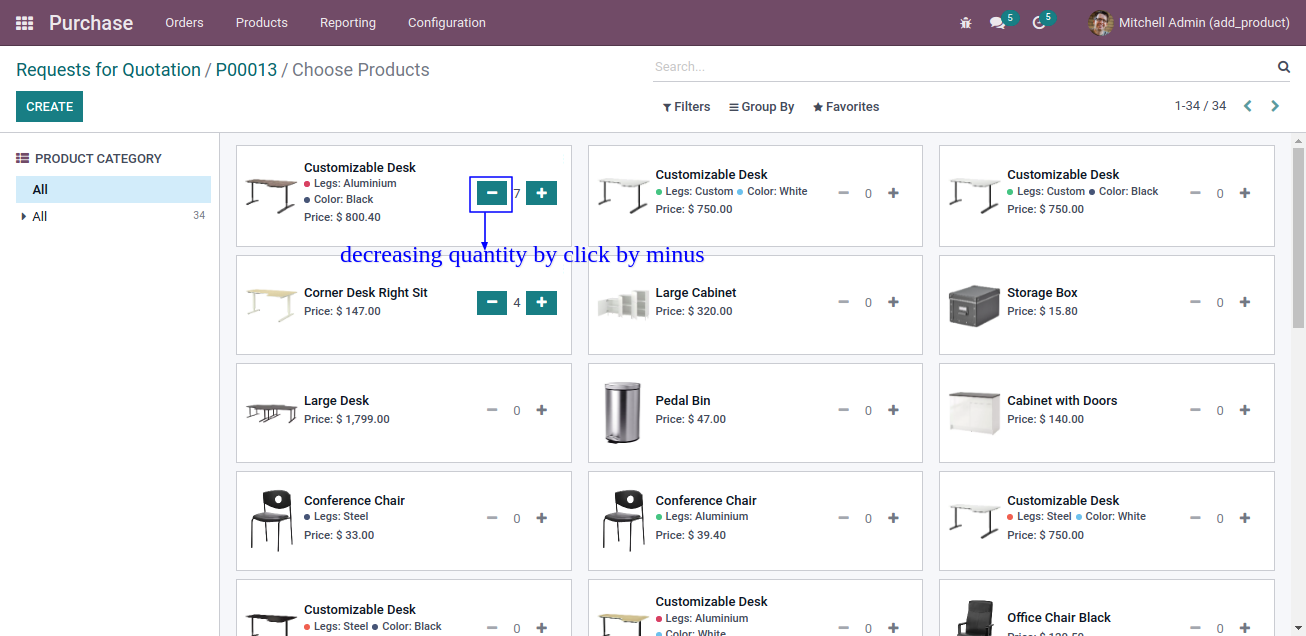The width and height of the screenshot is (1306, 636).
Task: Open the debug bug tools icon
Action: coord(965,23)
